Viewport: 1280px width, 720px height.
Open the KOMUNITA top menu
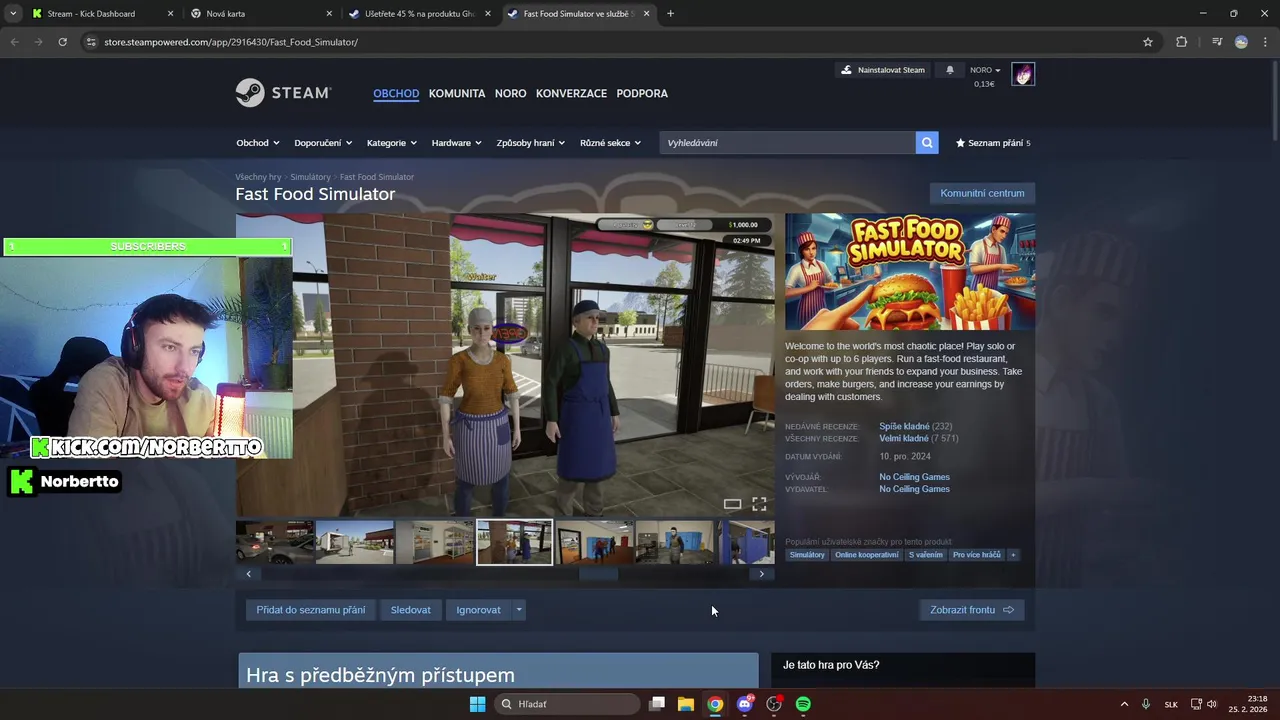pos(457,94)
